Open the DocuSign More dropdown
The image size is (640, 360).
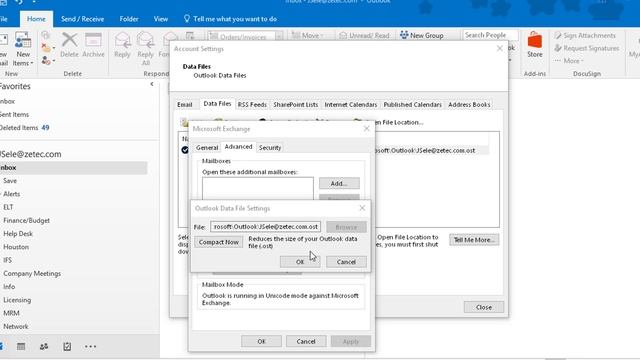click(569, 61)
